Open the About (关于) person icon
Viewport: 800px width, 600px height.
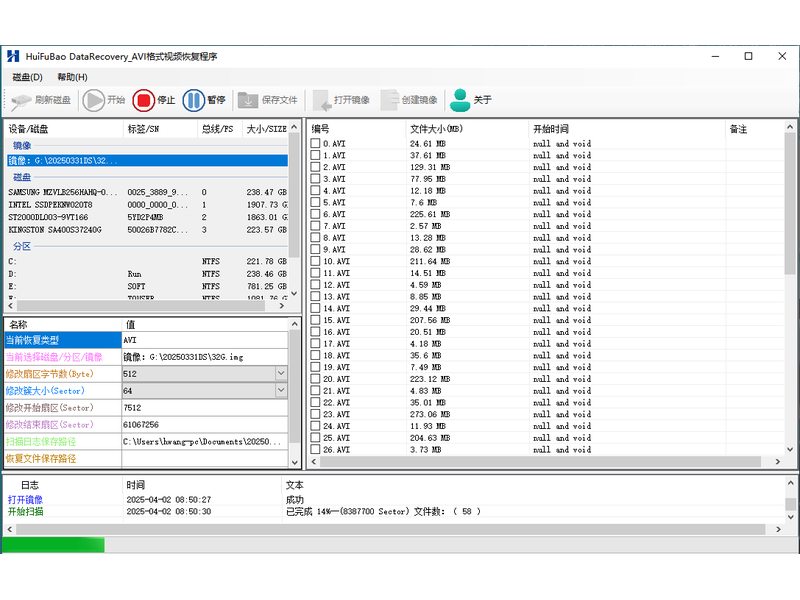pos(460,100)
